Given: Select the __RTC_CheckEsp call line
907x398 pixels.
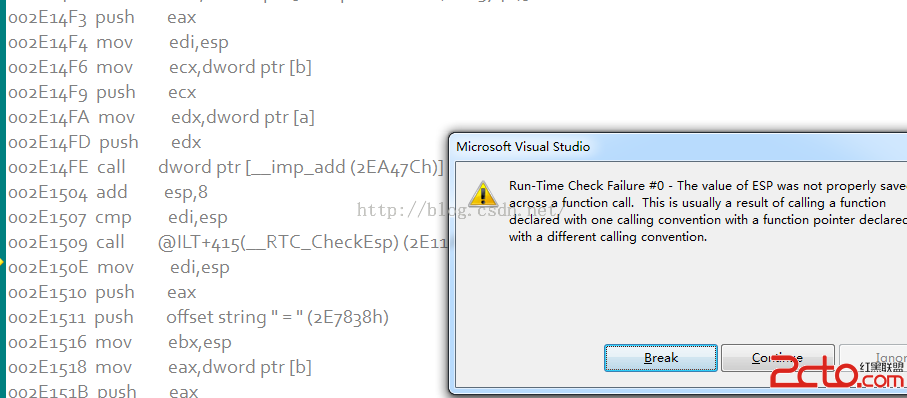Looking at the screenshot, I should point(228,242).
